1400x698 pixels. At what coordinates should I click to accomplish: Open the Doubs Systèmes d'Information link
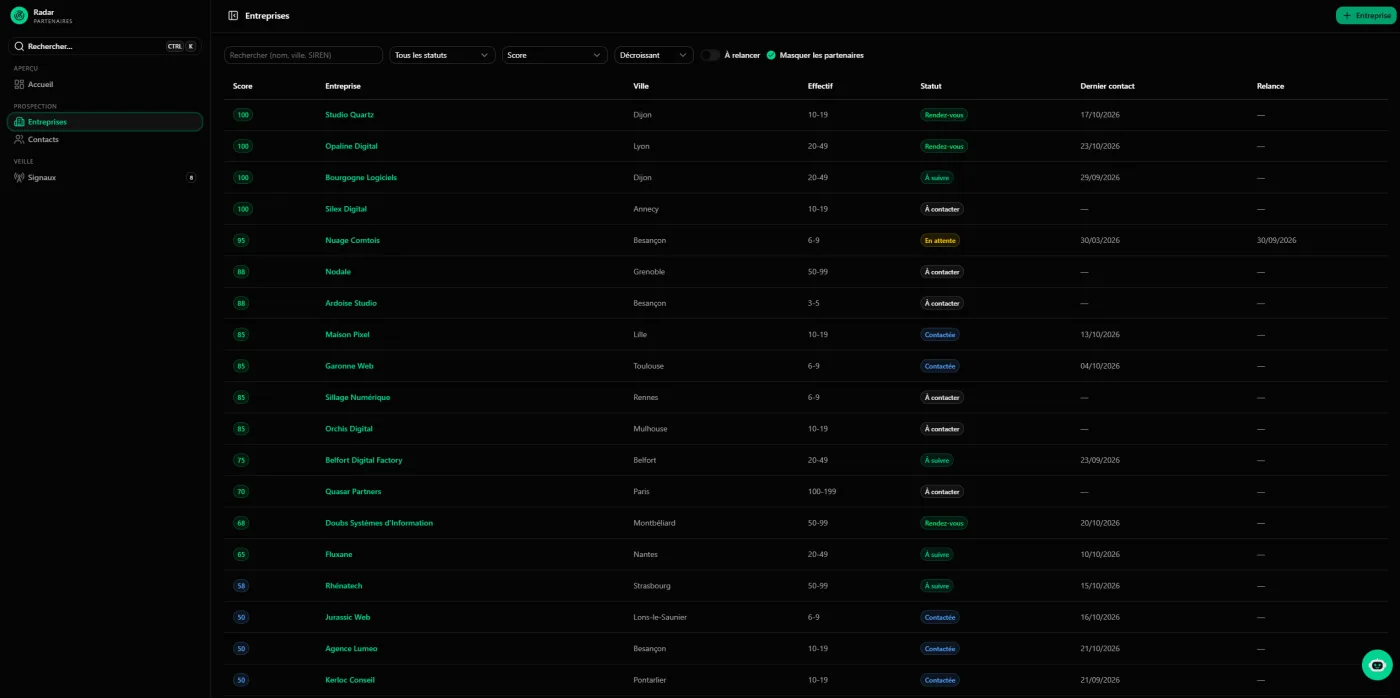coord(379,523)
